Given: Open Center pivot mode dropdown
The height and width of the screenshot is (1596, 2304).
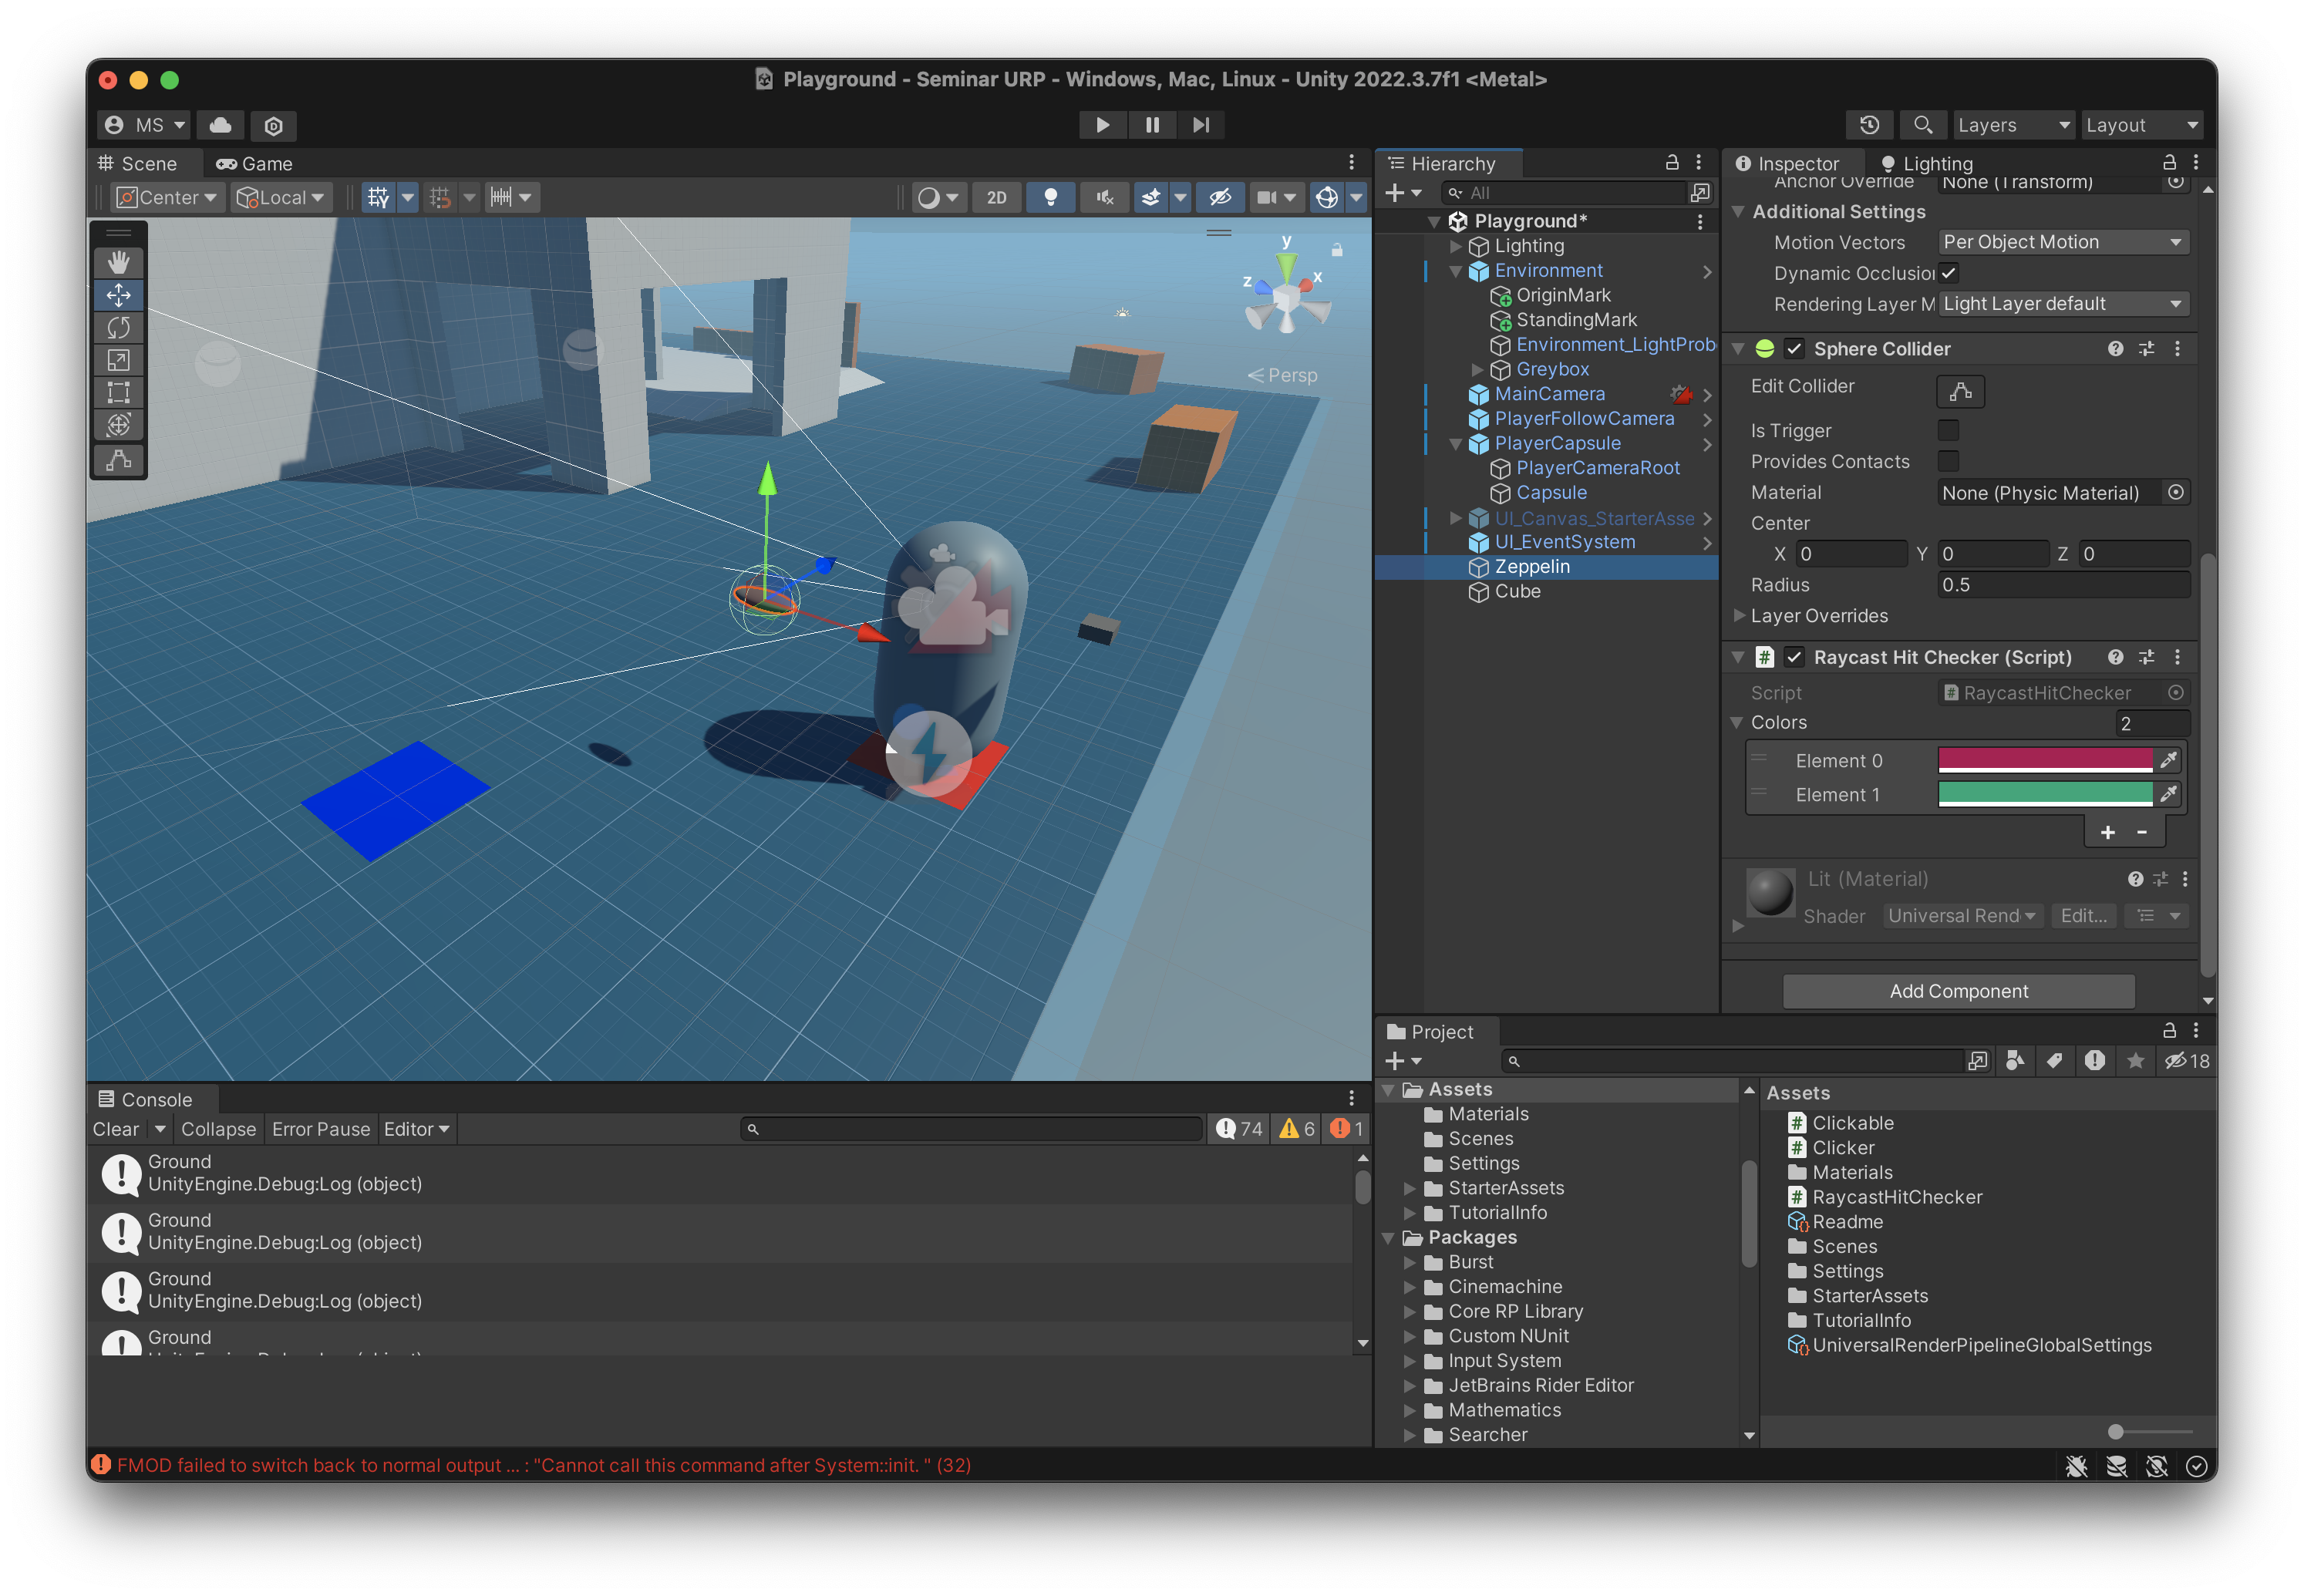Looking at the screenshot, I should pos(167,198).
